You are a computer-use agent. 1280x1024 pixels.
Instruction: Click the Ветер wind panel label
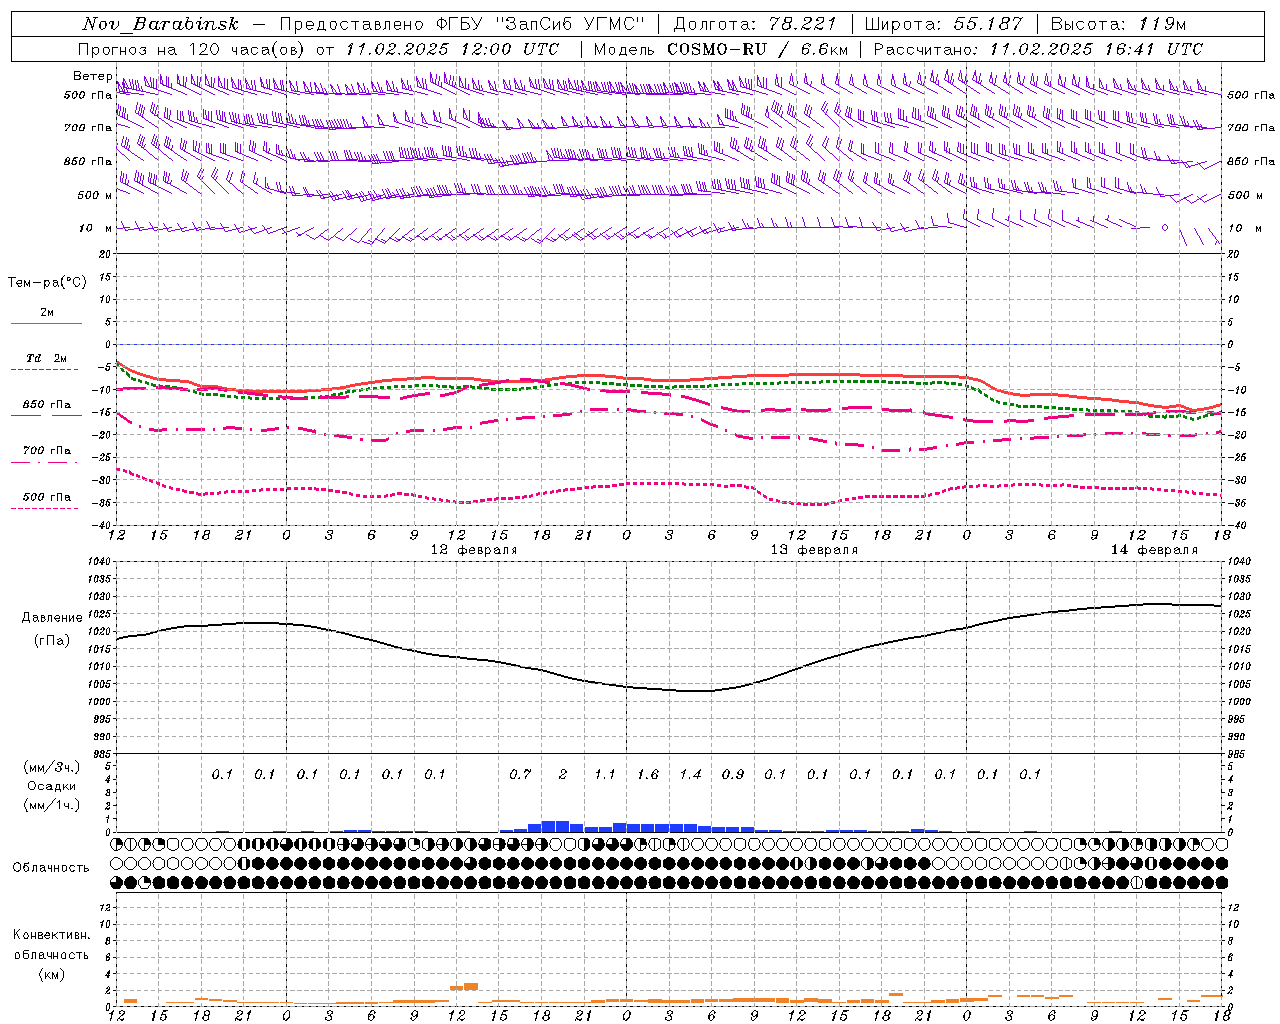click(x=92, y=76)
